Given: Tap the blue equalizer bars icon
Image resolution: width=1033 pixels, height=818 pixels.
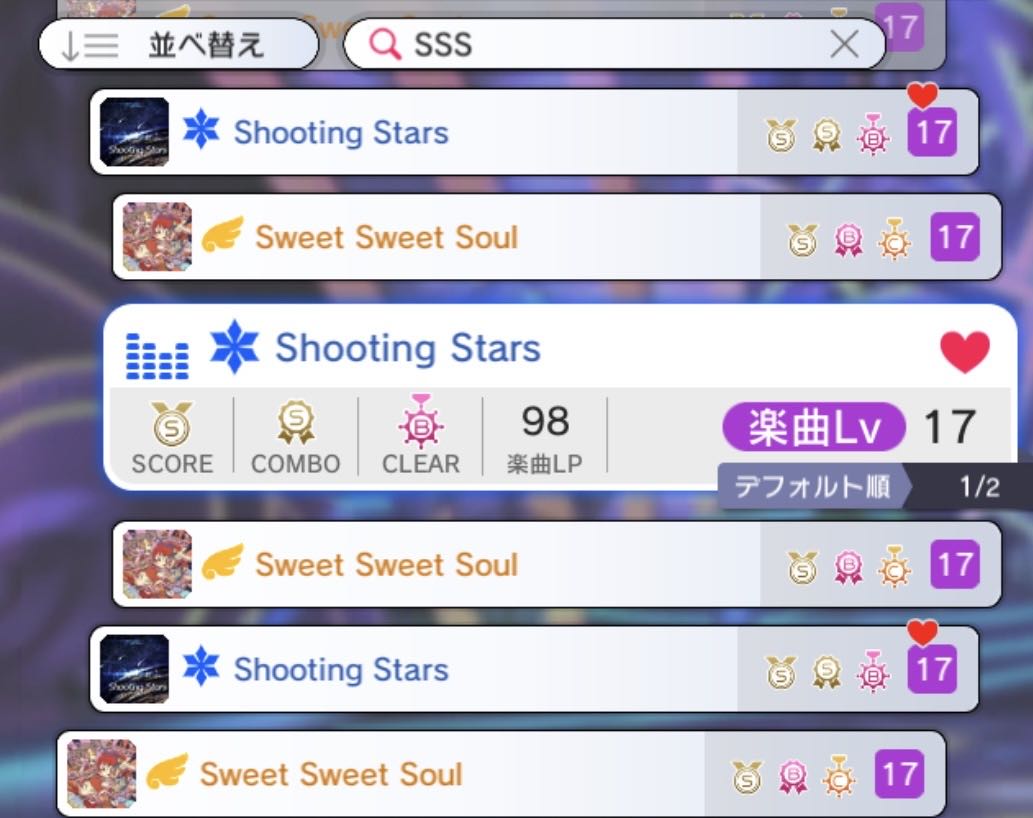Looking at the screenshot, I should point(157,356).
